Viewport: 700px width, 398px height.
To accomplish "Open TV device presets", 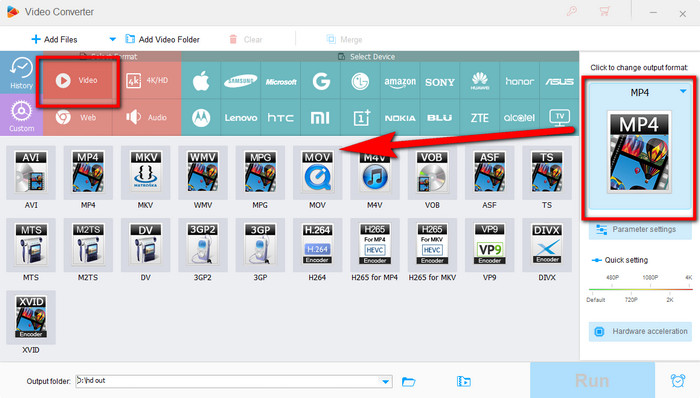I will pyautogui.click(x=559, y=118).
